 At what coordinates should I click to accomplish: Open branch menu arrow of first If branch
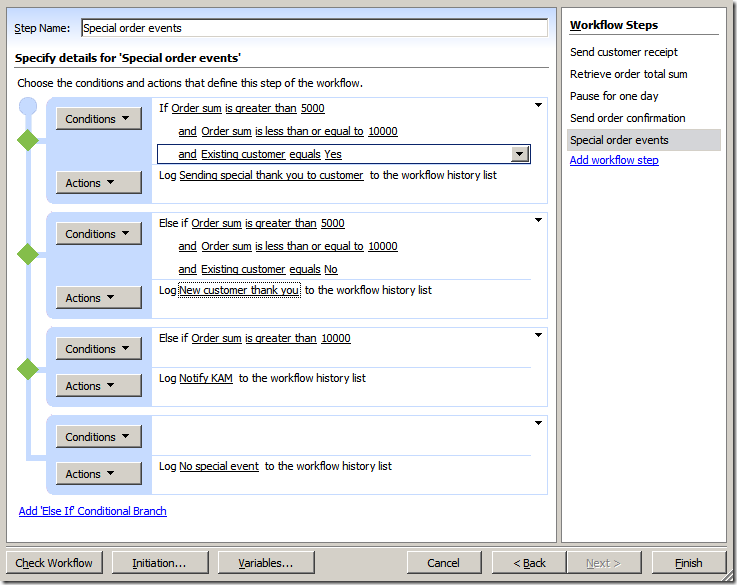click(539, 105)
